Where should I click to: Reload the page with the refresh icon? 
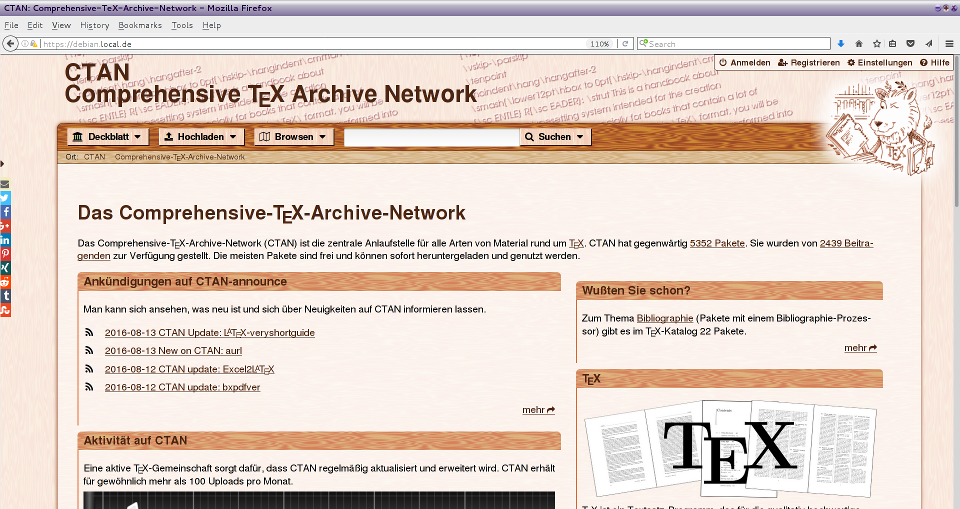[625, 43]
